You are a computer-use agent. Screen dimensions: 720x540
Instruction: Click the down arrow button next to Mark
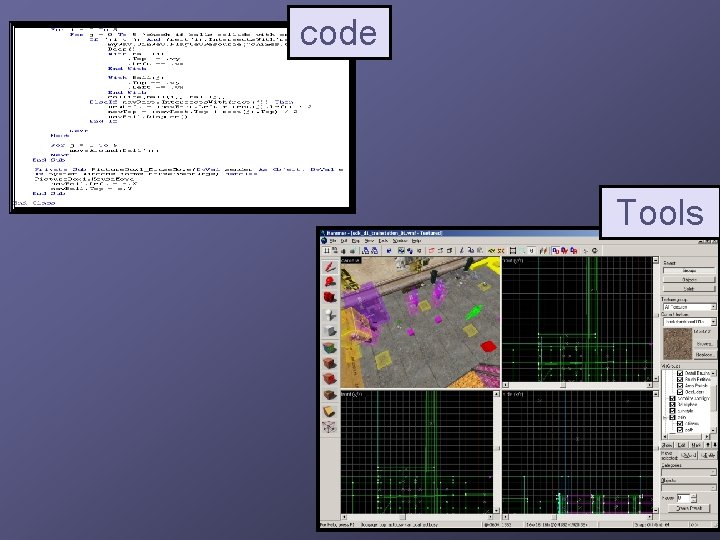click(x=714, y=445)
